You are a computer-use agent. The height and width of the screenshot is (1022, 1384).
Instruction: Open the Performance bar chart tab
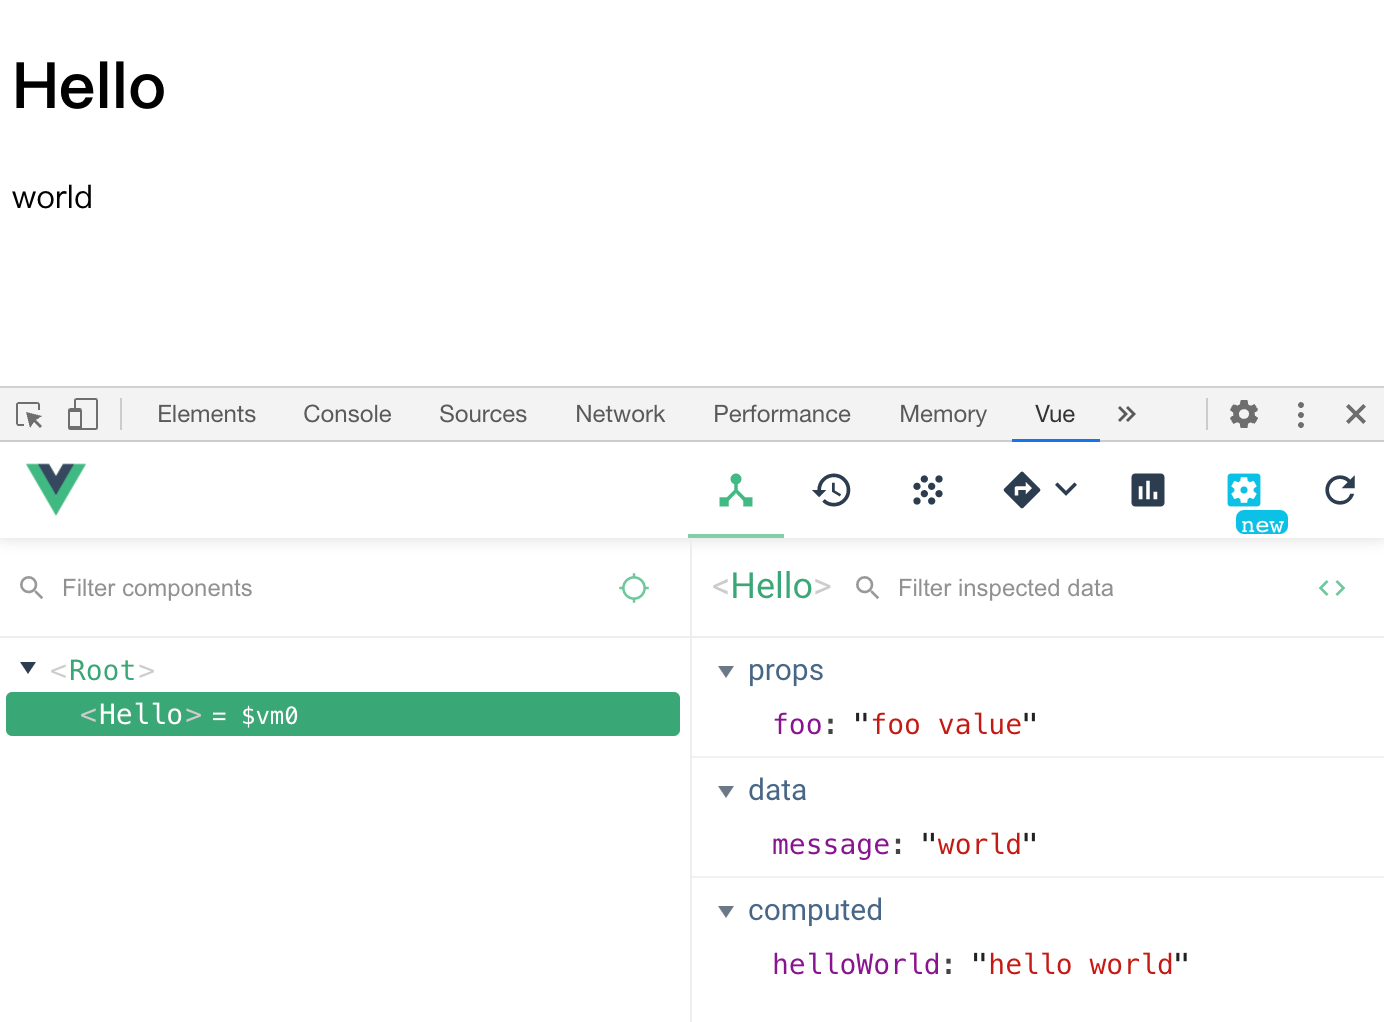click(1148, 491)
